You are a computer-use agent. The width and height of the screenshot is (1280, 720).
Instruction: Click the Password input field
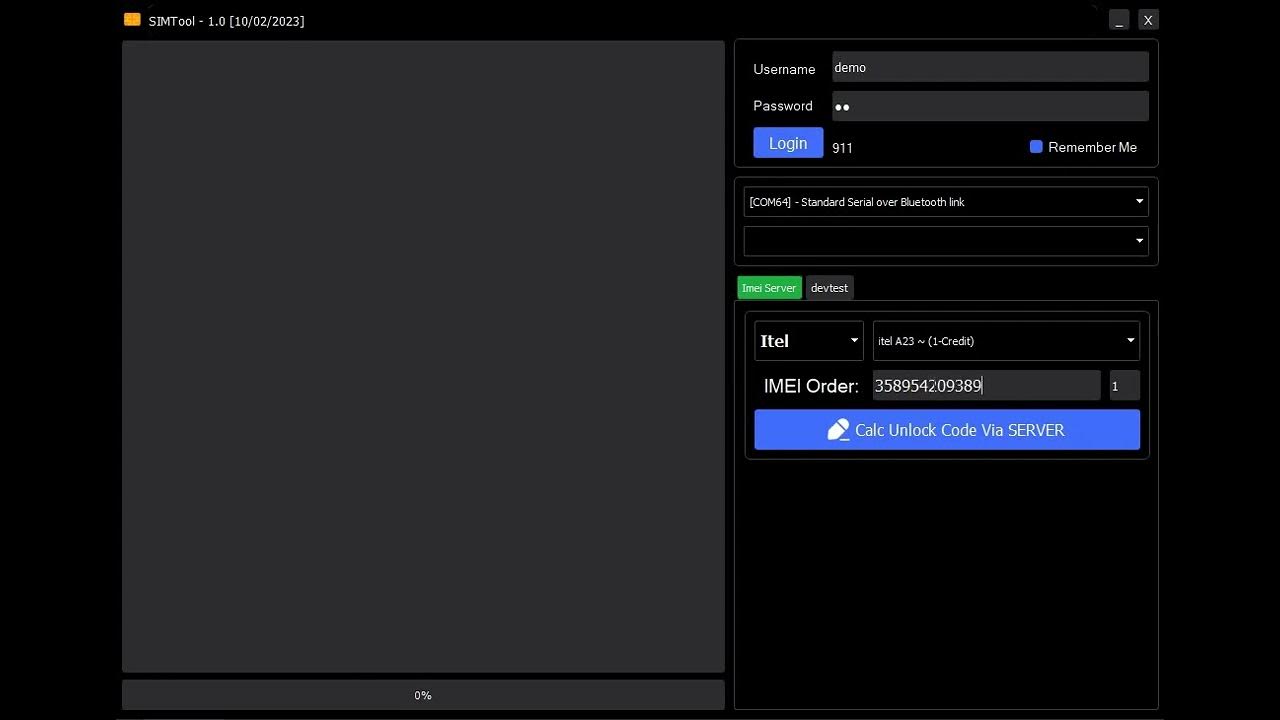pos(990,106)
